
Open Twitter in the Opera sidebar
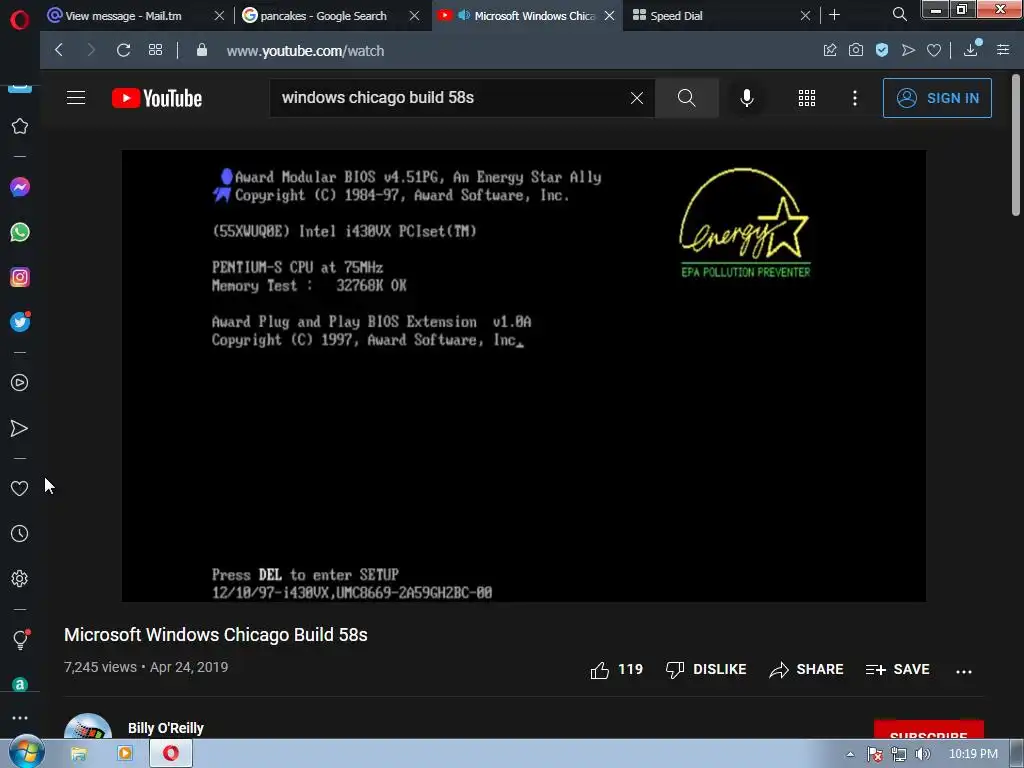coord(20,322)
